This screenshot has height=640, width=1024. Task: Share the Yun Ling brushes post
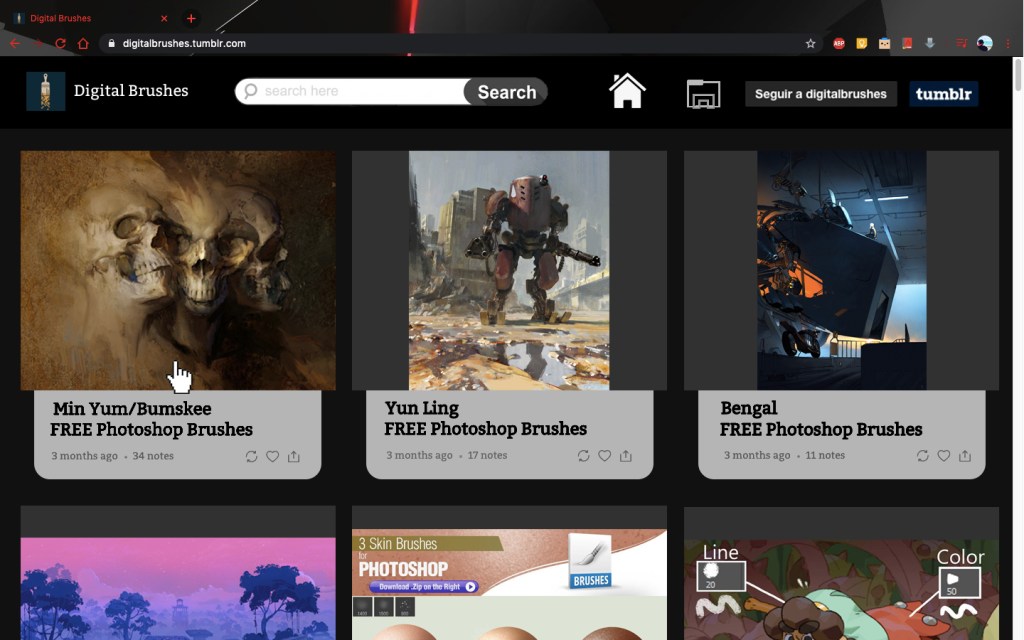click(x=625, y=456)
